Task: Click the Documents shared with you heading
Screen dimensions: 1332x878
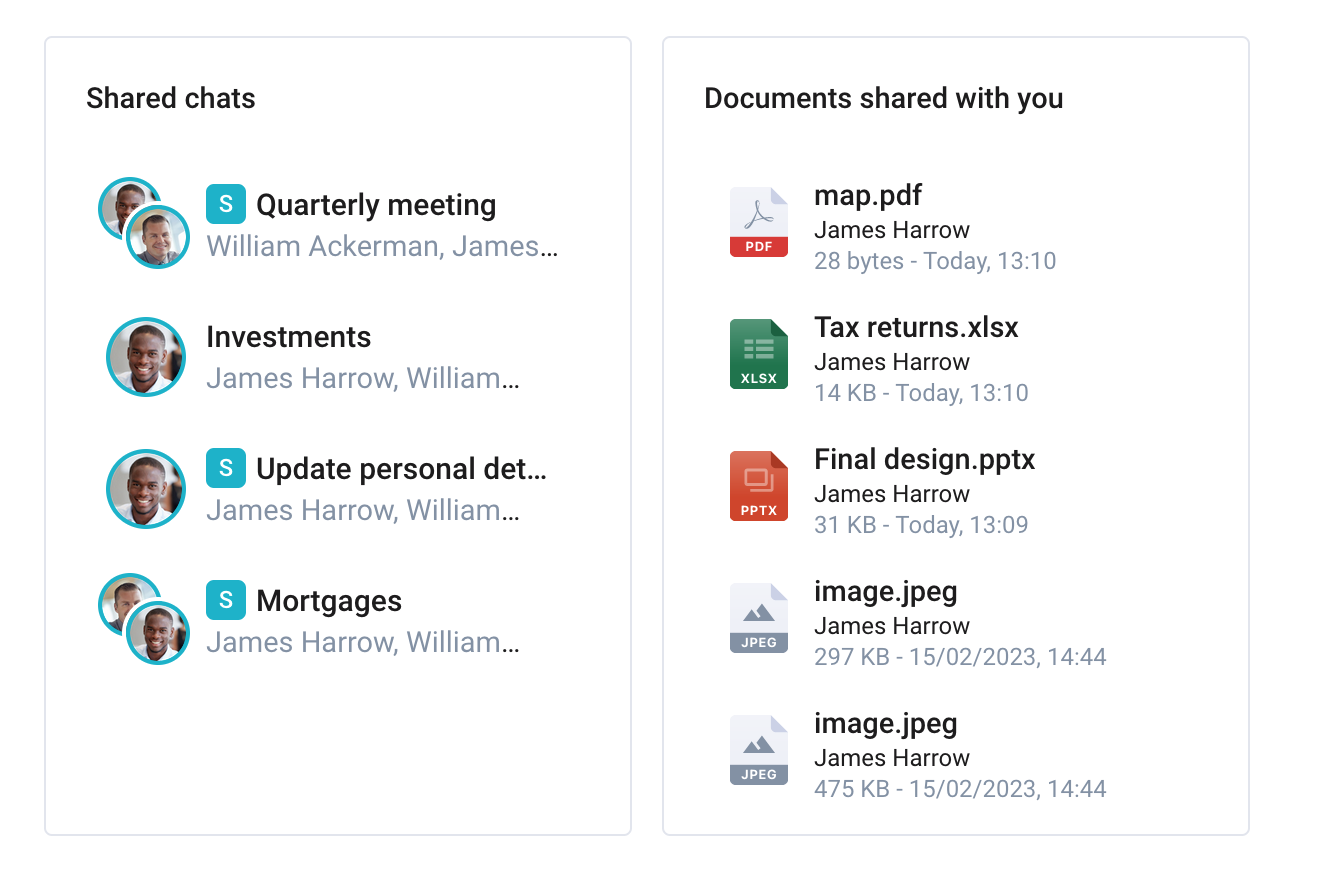Action: tap(884, 98)
